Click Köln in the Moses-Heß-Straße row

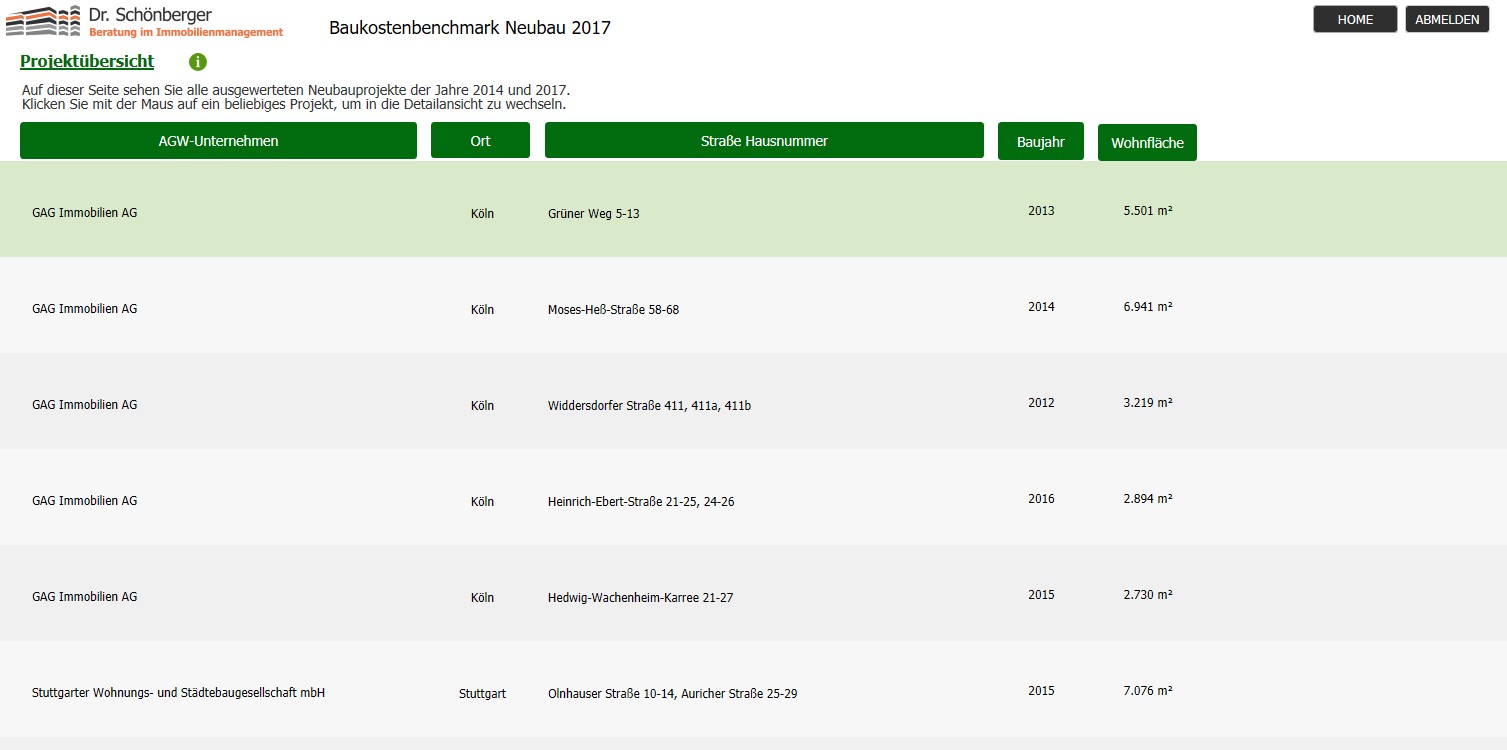482,310
